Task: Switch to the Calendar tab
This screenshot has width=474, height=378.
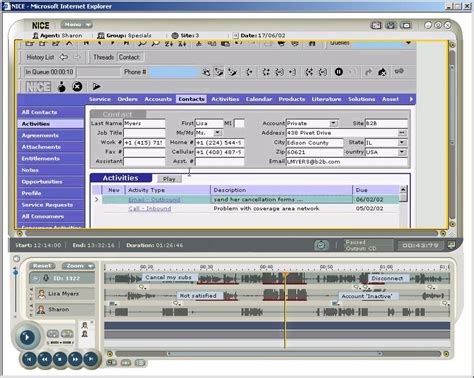Action: click(259, 99)
